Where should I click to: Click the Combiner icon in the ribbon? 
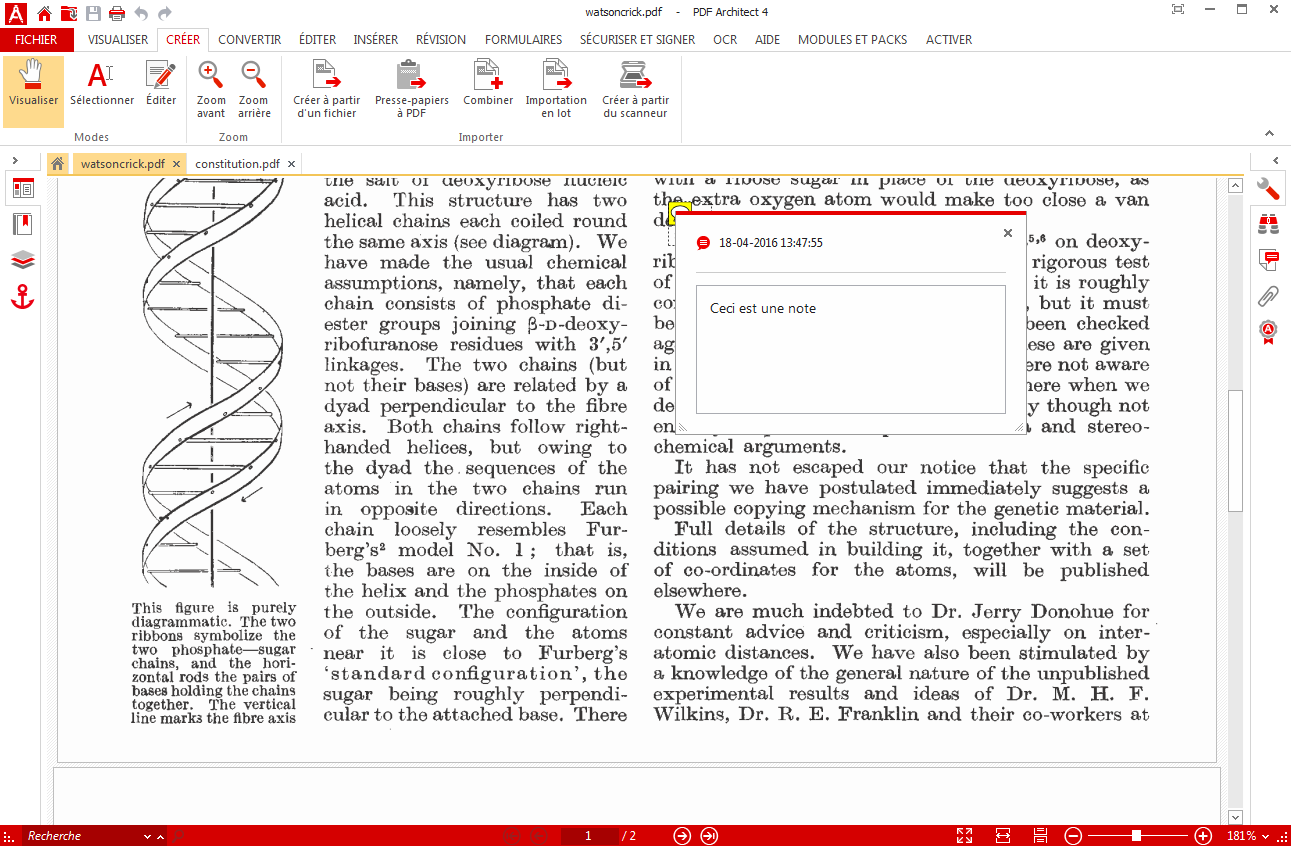[488, 77]
